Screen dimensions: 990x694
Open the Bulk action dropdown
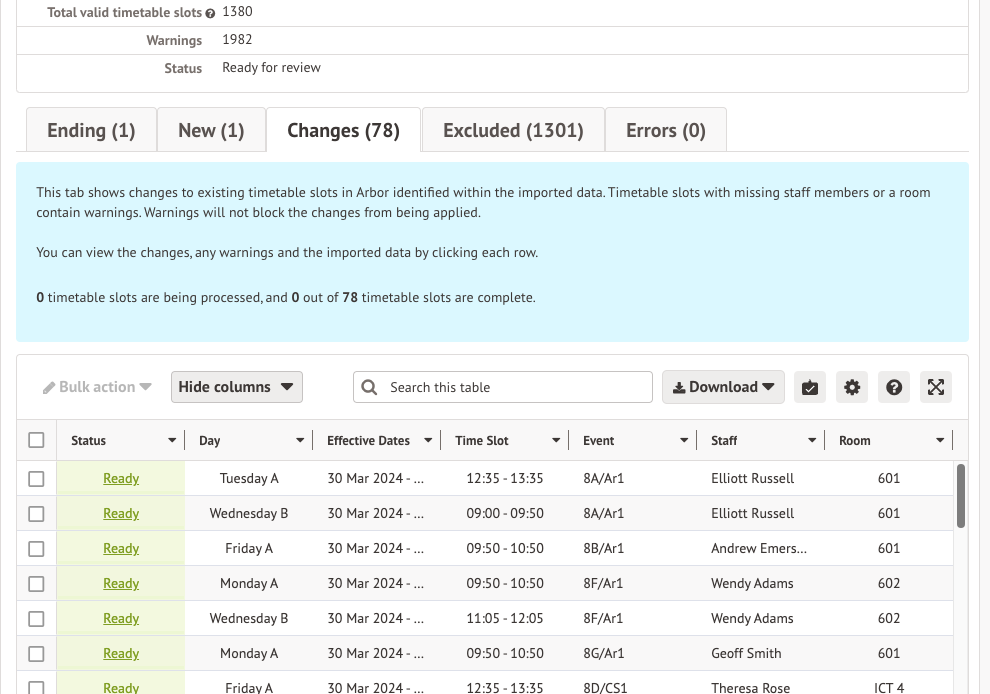coord(97,387)
